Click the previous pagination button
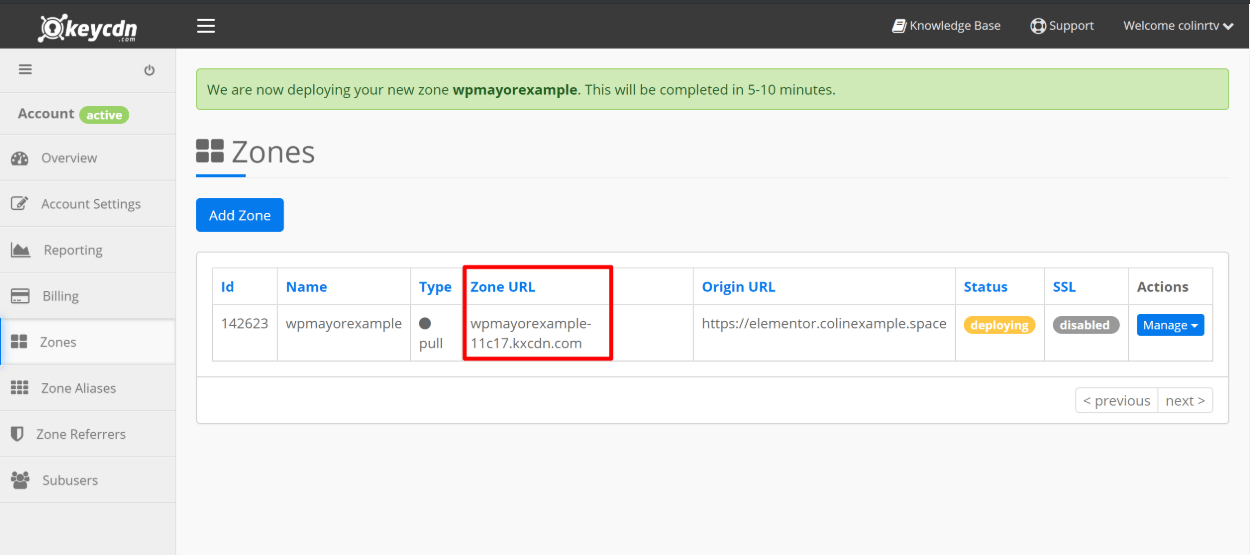This screenshot has width=1250, height=555. coord(1117,400)
